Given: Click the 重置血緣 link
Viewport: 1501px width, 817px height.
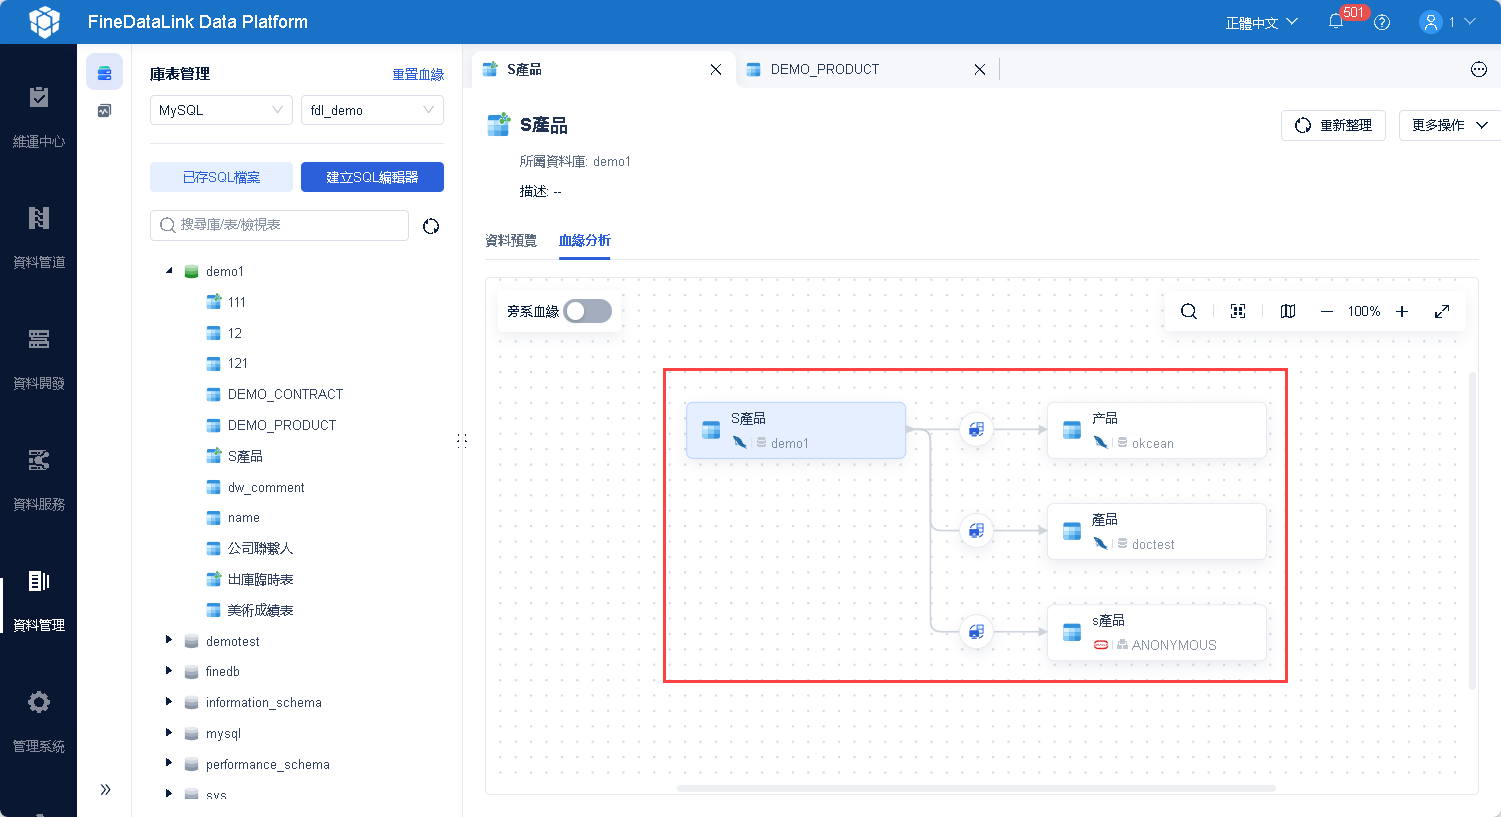Looking at the screenshot, I should coord(418,74).
